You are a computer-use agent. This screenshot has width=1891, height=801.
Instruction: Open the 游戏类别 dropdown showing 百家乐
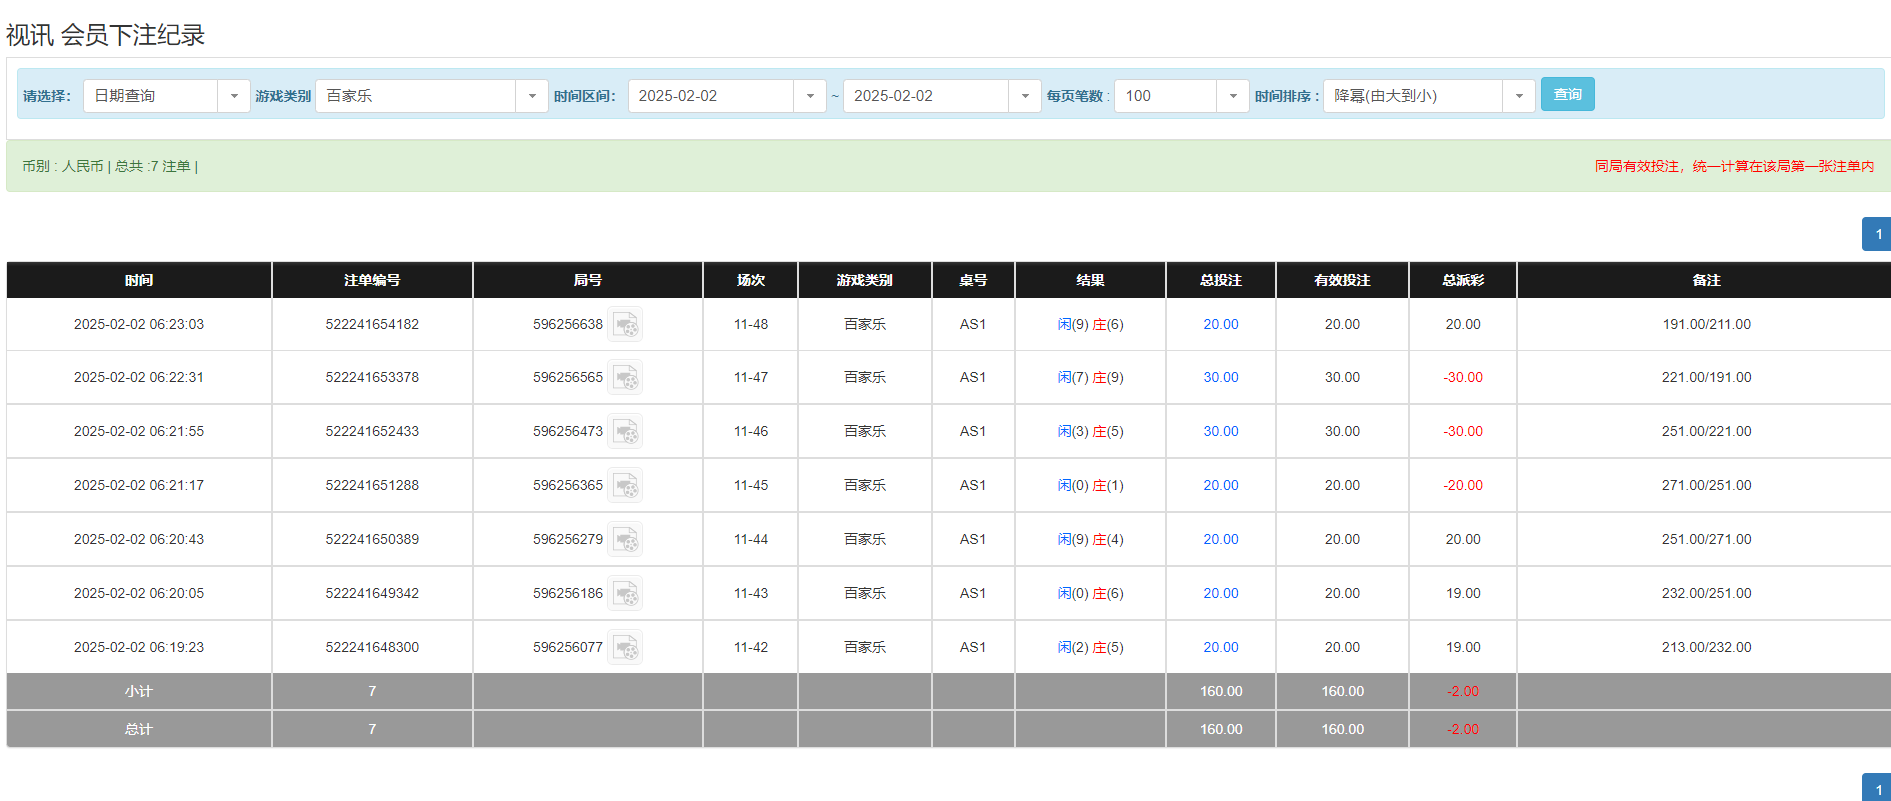tap(531, 96)
